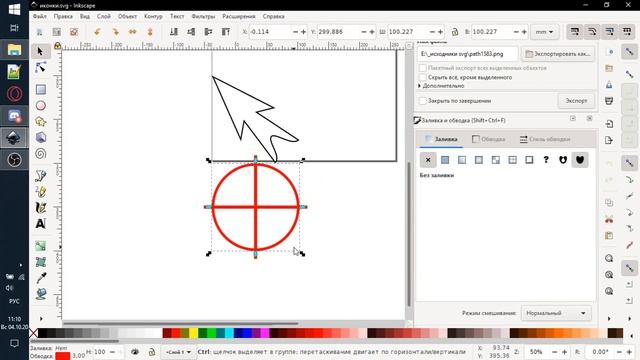Image resolution: width=640 pixels, height=360 pixels.
Task: Click the export filename field
Action: point(467,54)
